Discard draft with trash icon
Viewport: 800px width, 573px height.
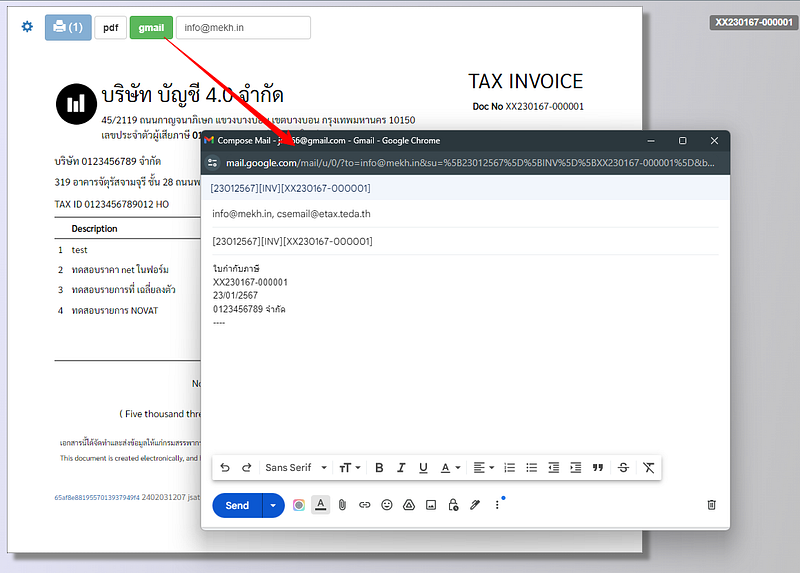[x=711, y=505]
